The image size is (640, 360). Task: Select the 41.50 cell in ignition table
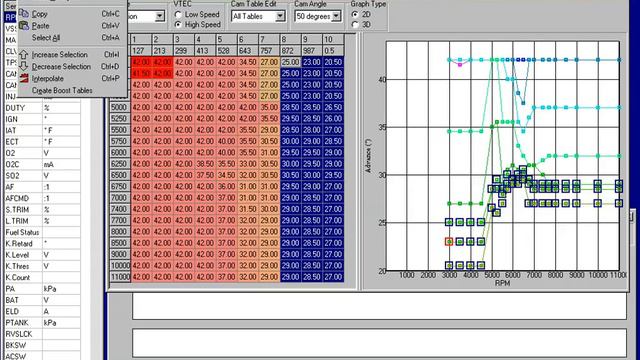141,73
